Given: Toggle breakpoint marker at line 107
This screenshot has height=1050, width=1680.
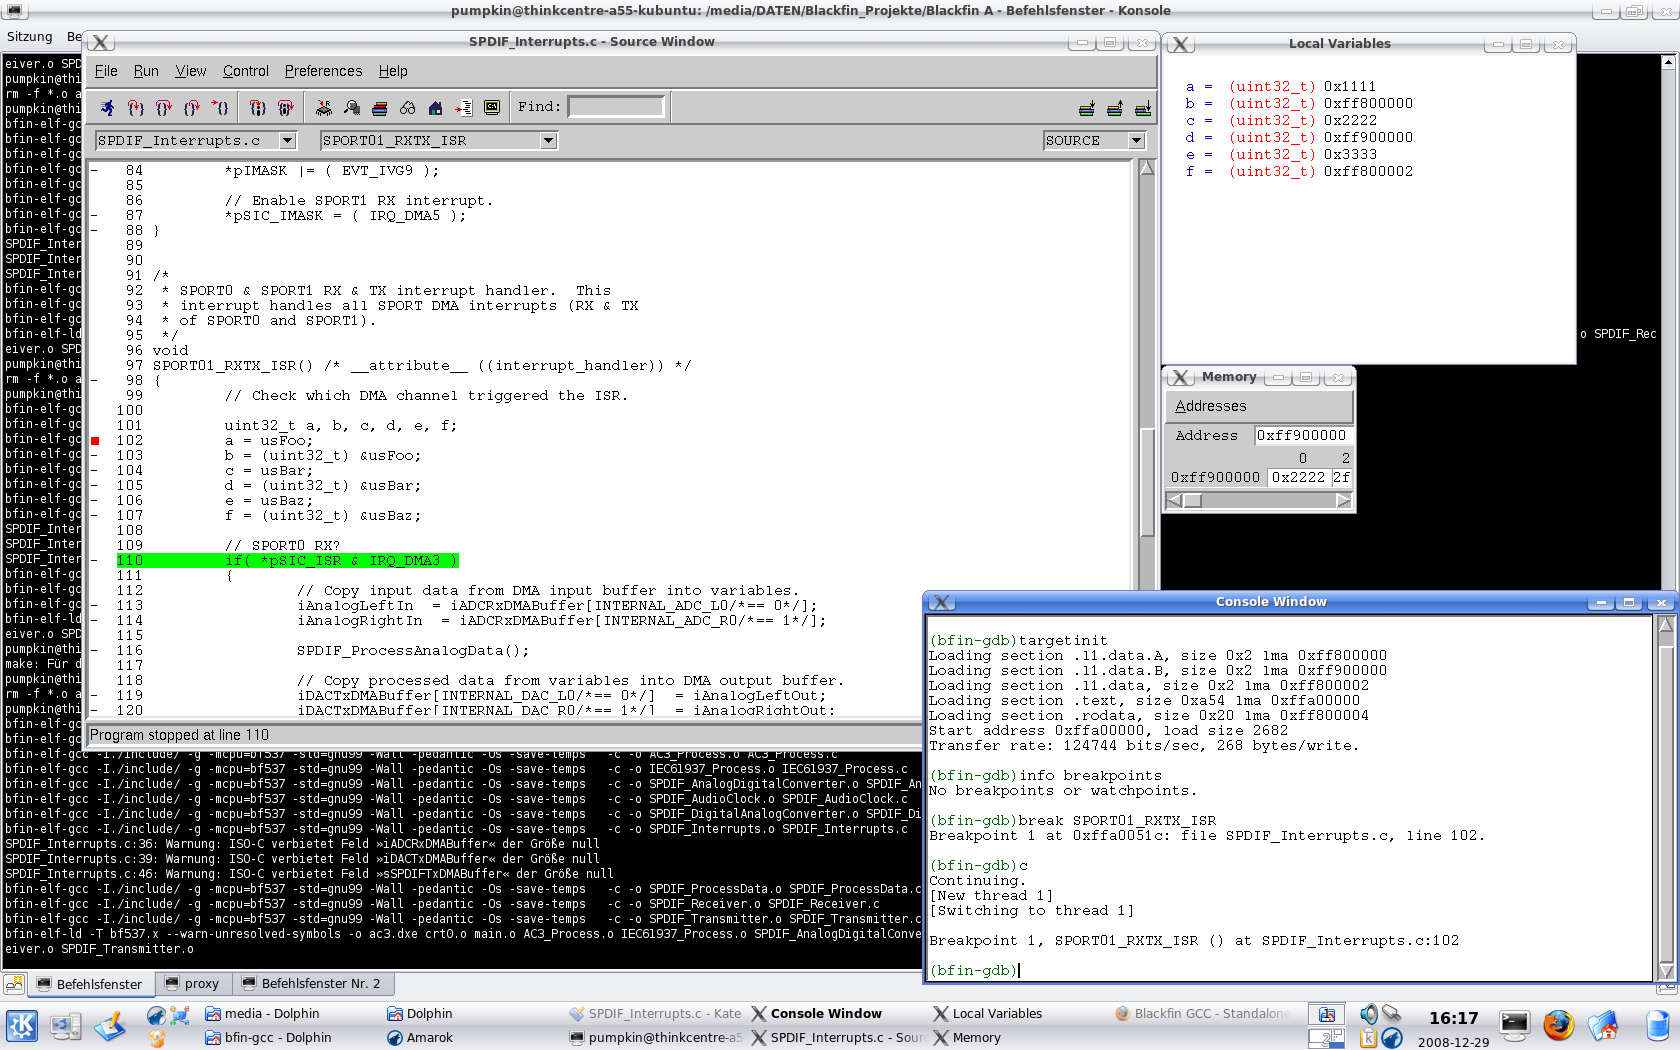Looking at the screenshot, I should point(95,516).
